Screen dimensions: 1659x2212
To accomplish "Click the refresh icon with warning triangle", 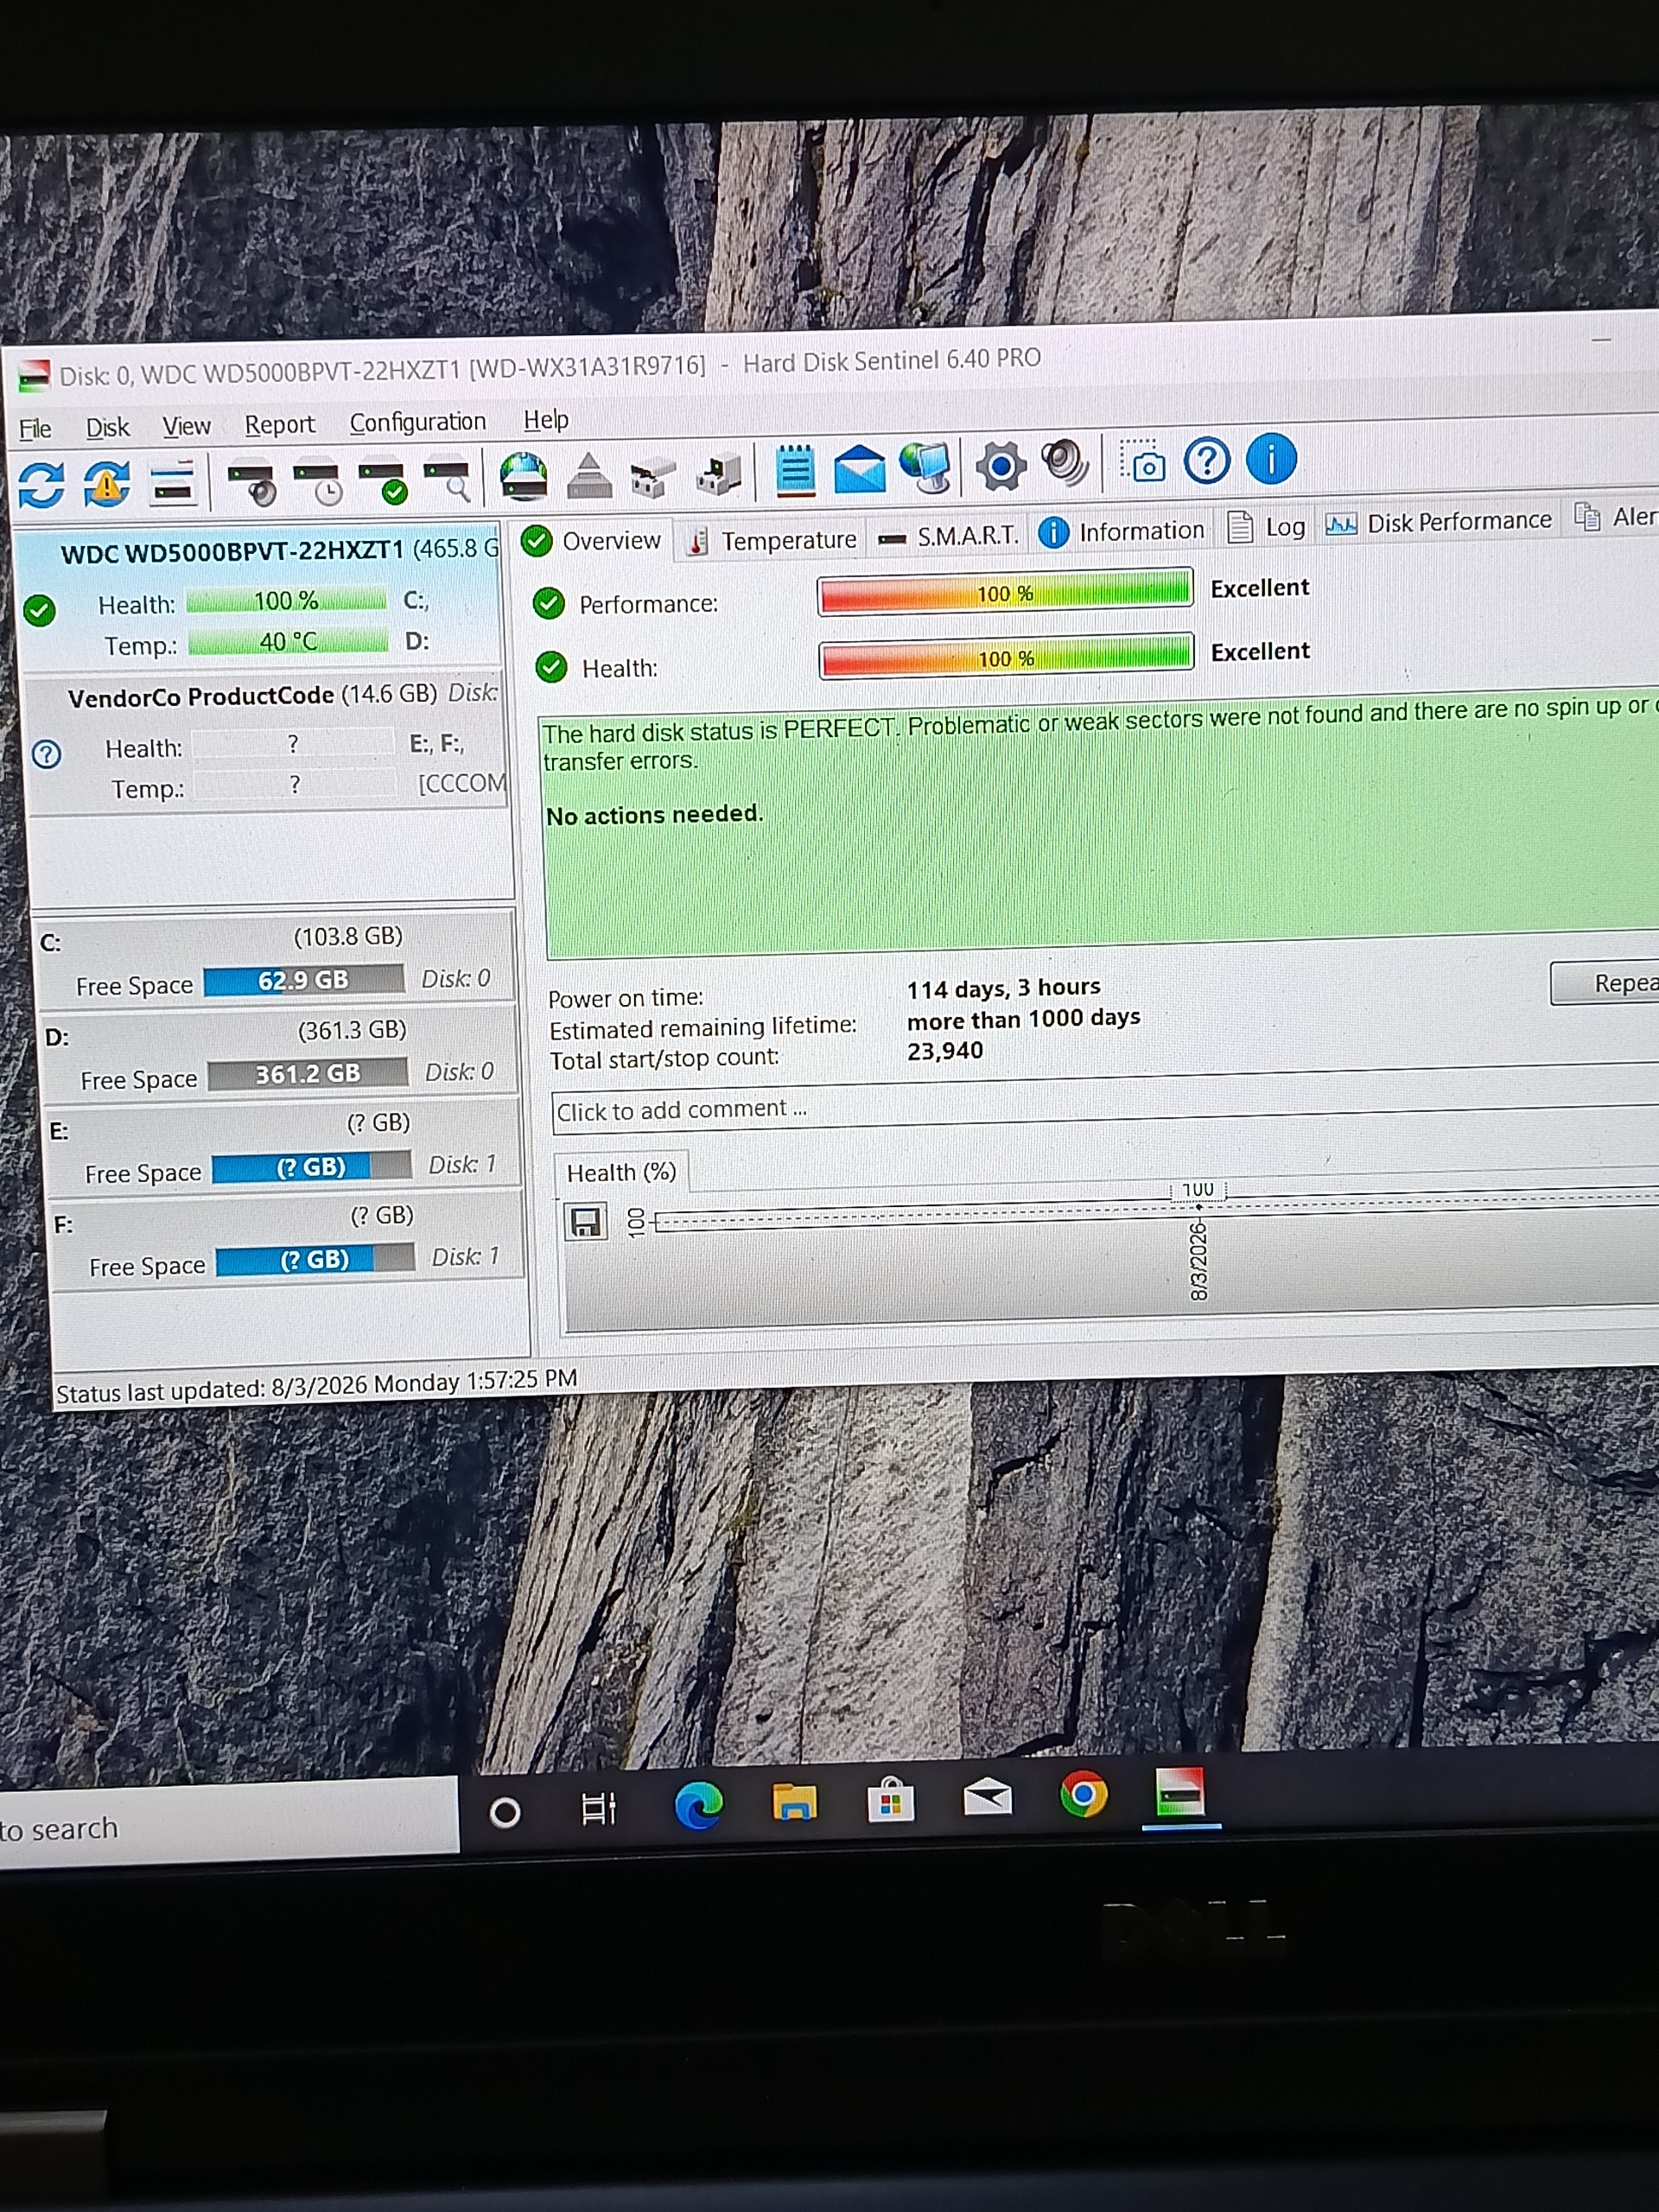I will (107, 483).
